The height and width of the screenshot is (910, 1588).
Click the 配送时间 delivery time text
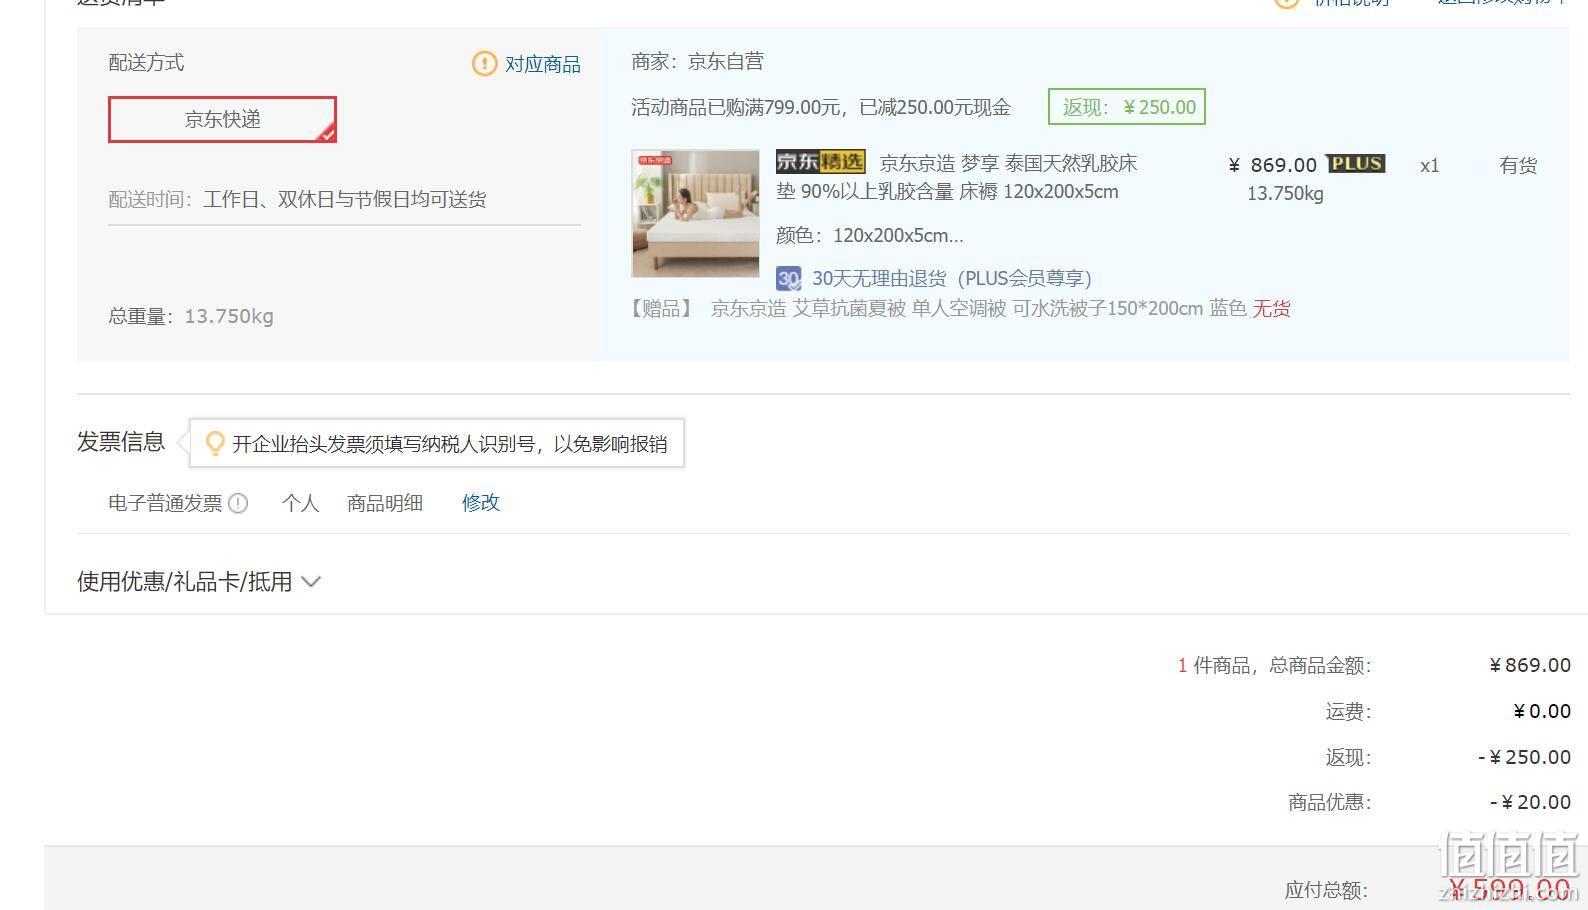297,200
